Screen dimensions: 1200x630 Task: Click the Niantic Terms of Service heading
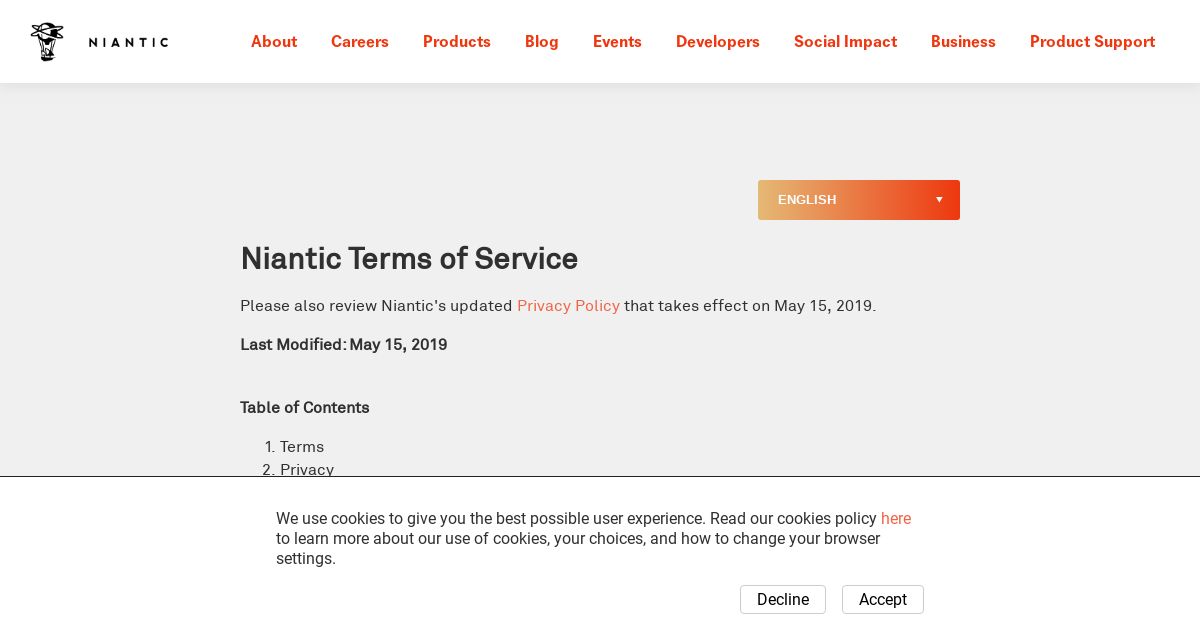coord(409,259)
